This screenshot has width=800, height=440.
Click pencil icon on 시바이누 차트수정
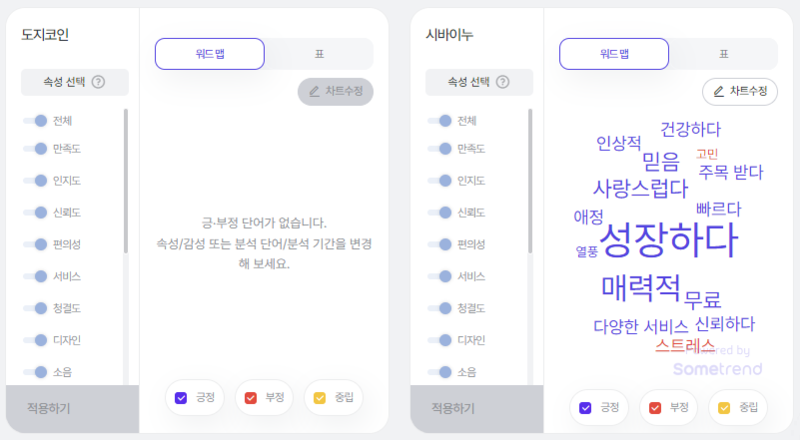[x=718, y=91]
